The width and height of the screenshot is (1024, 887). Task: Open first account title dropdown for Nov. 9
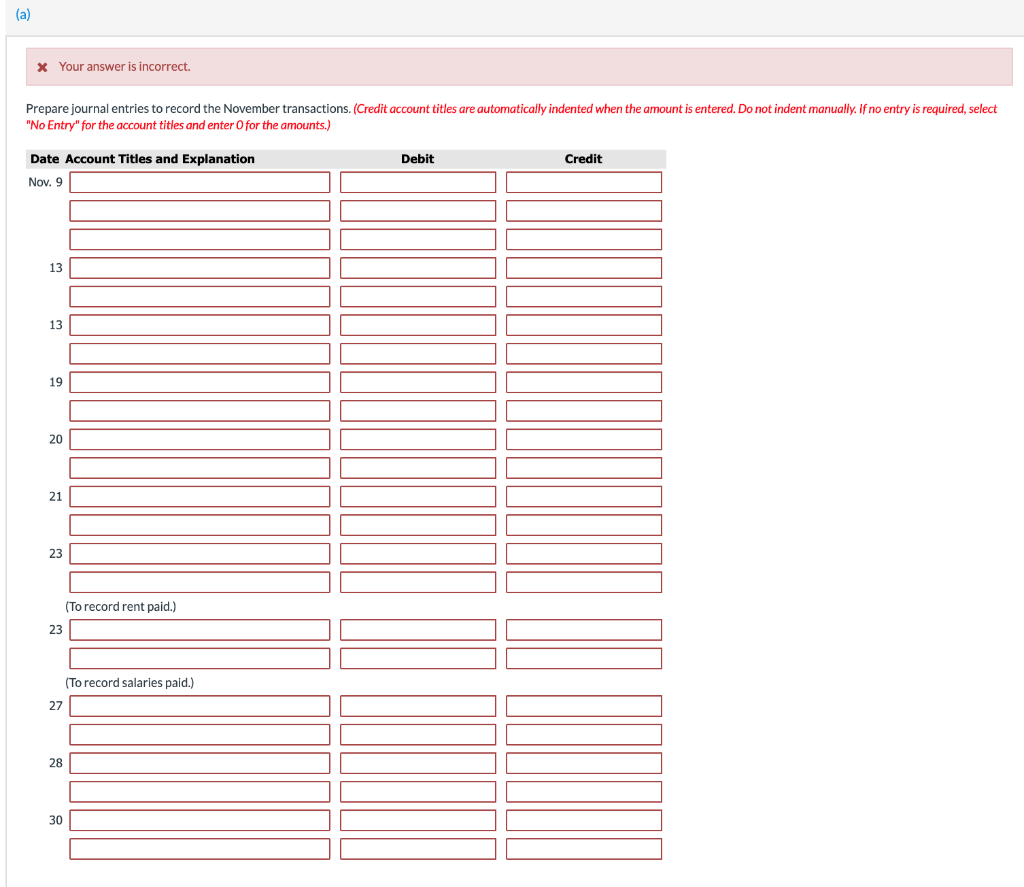pos(199,182)
